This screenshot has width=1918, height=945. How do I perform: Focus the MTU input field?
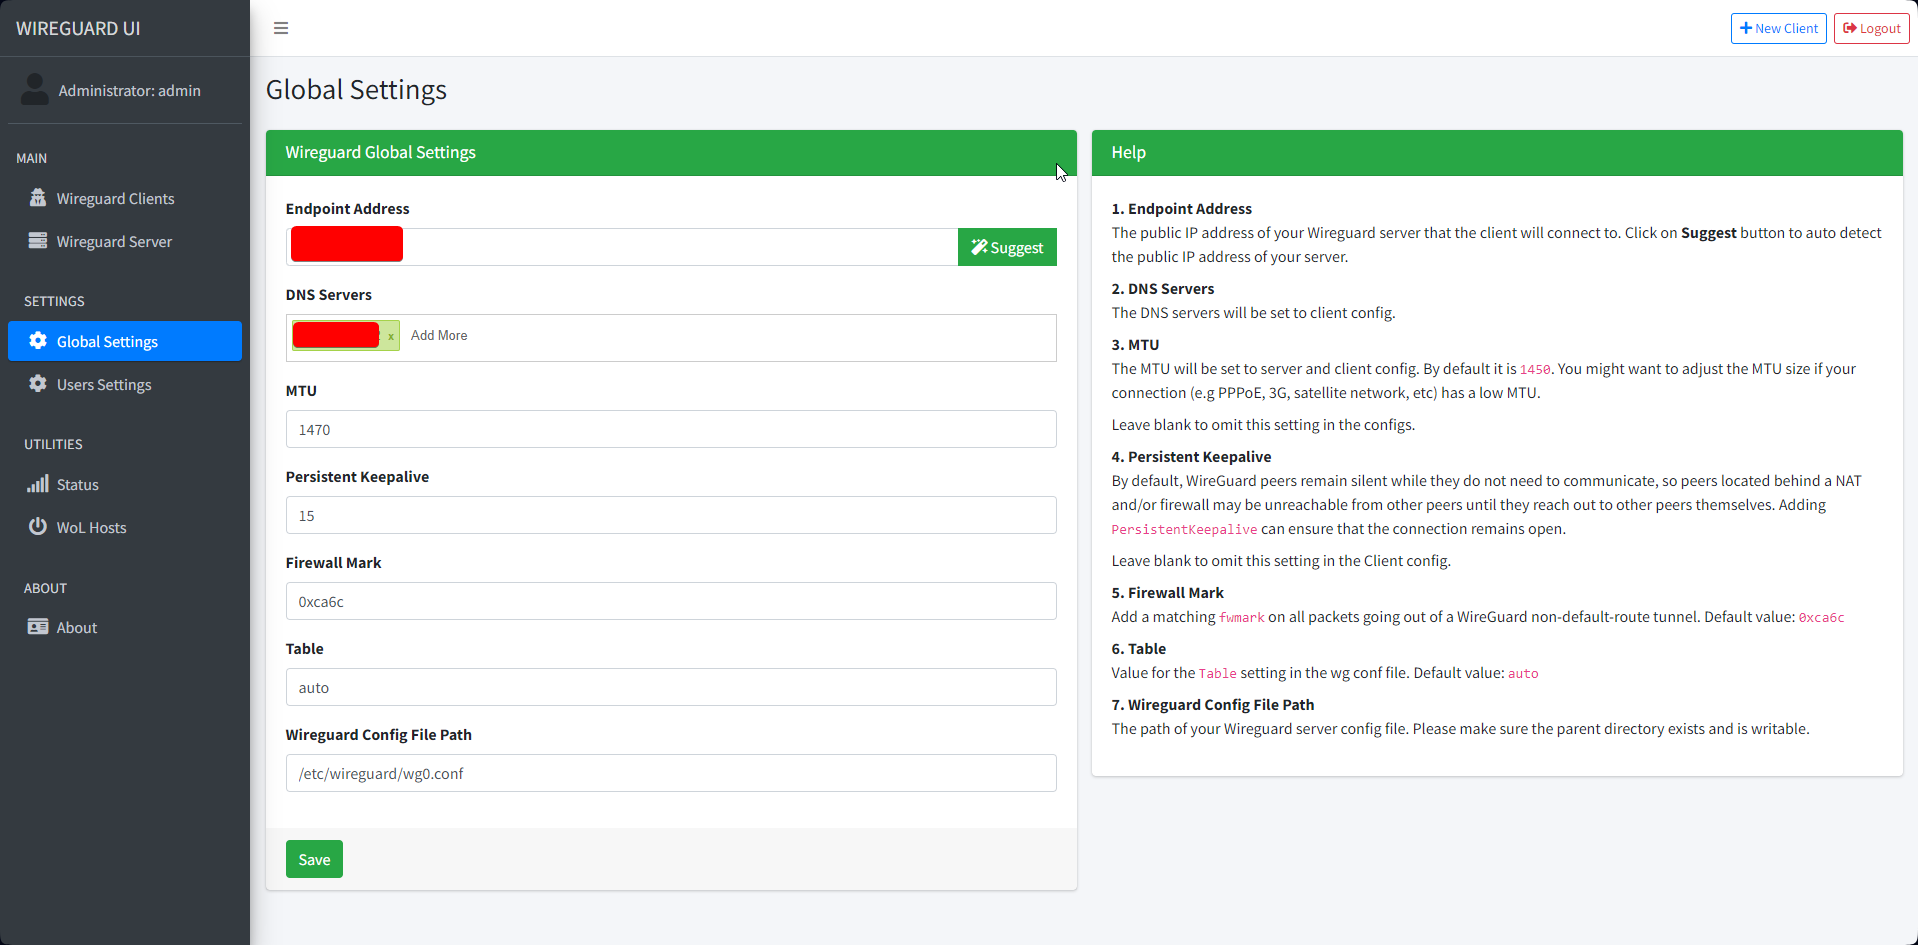click(670, 429)
